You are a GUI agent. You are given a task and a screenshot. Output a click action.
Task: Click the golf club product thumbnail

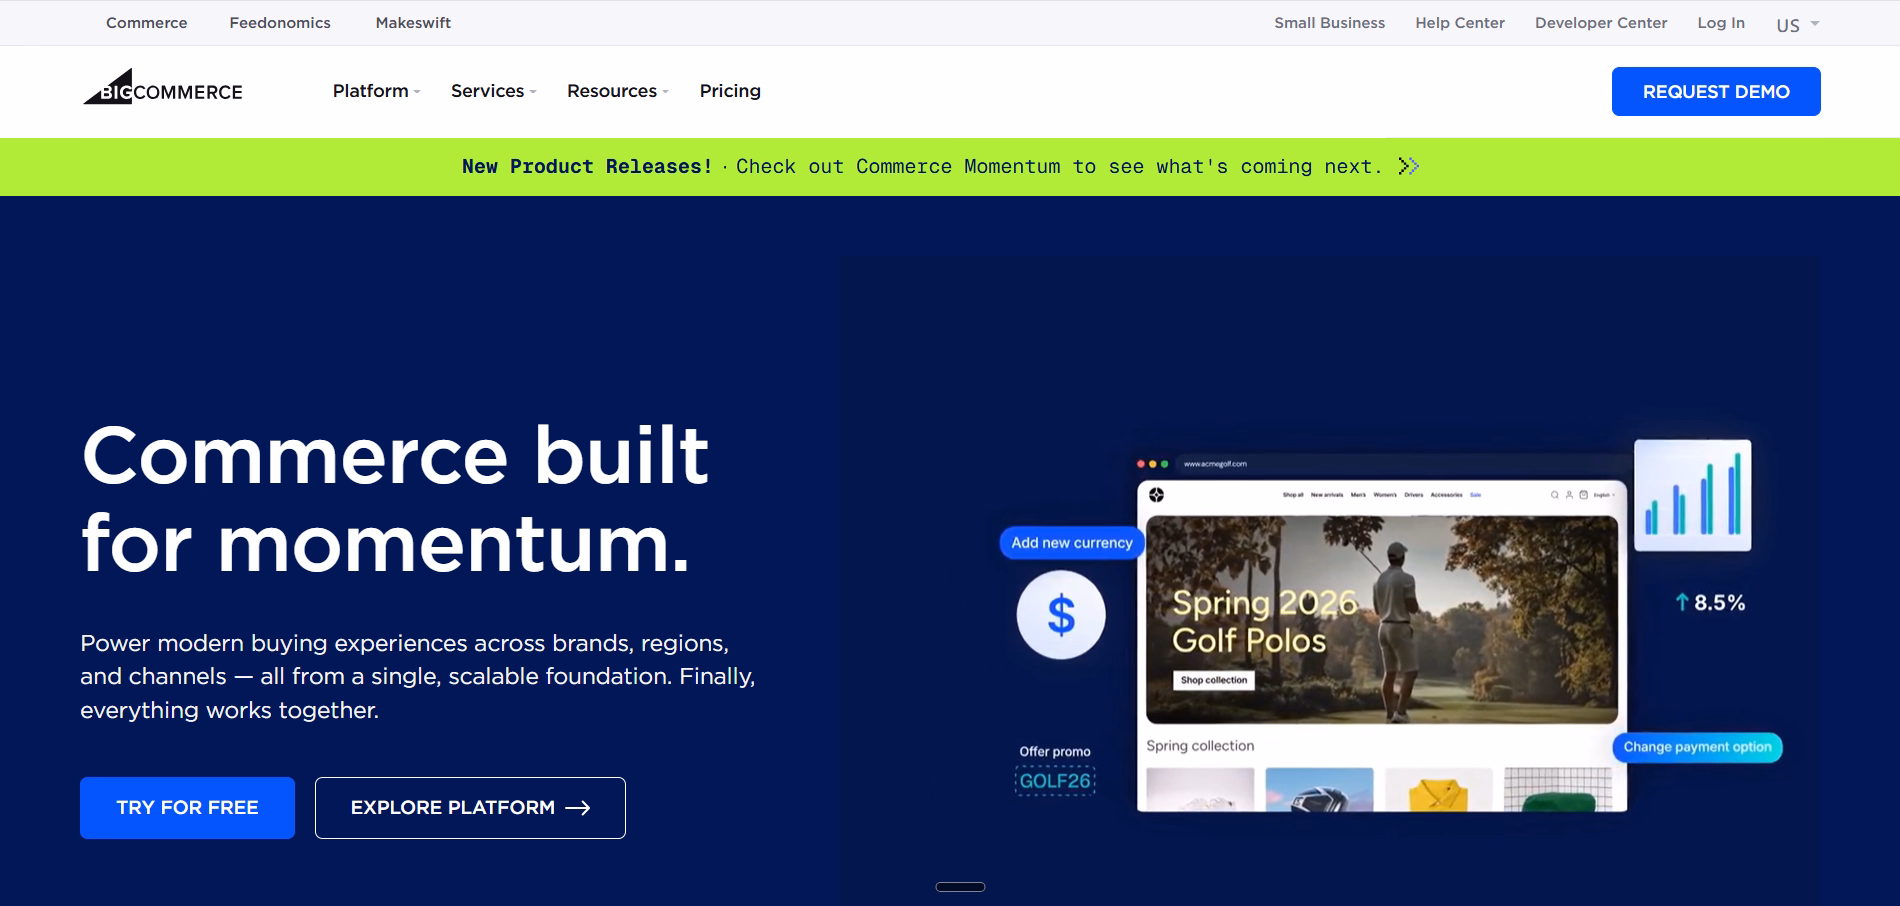coord(1319,790)
